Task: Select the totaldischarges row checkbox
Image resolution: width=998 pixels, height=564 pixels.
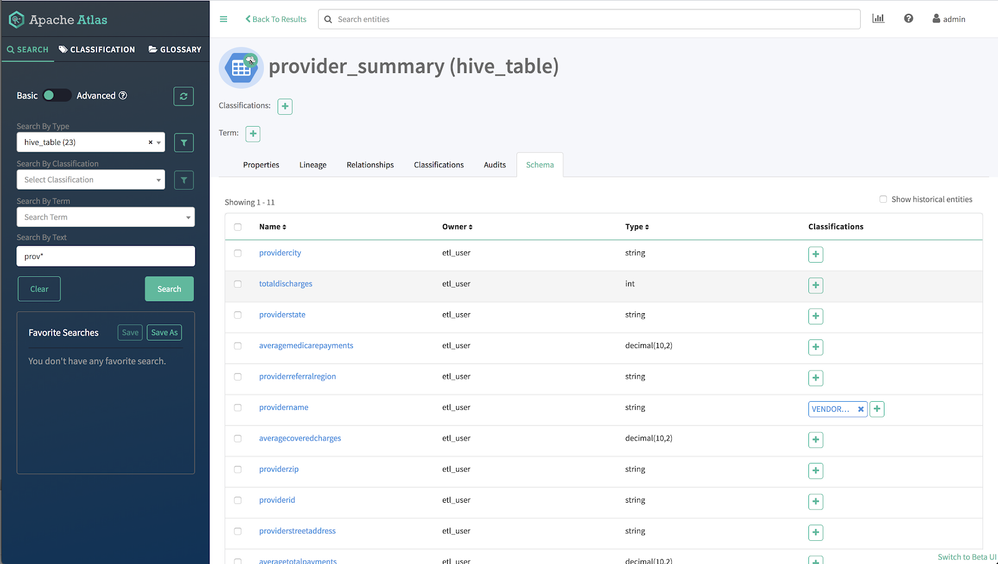Action: pos(238,284)
